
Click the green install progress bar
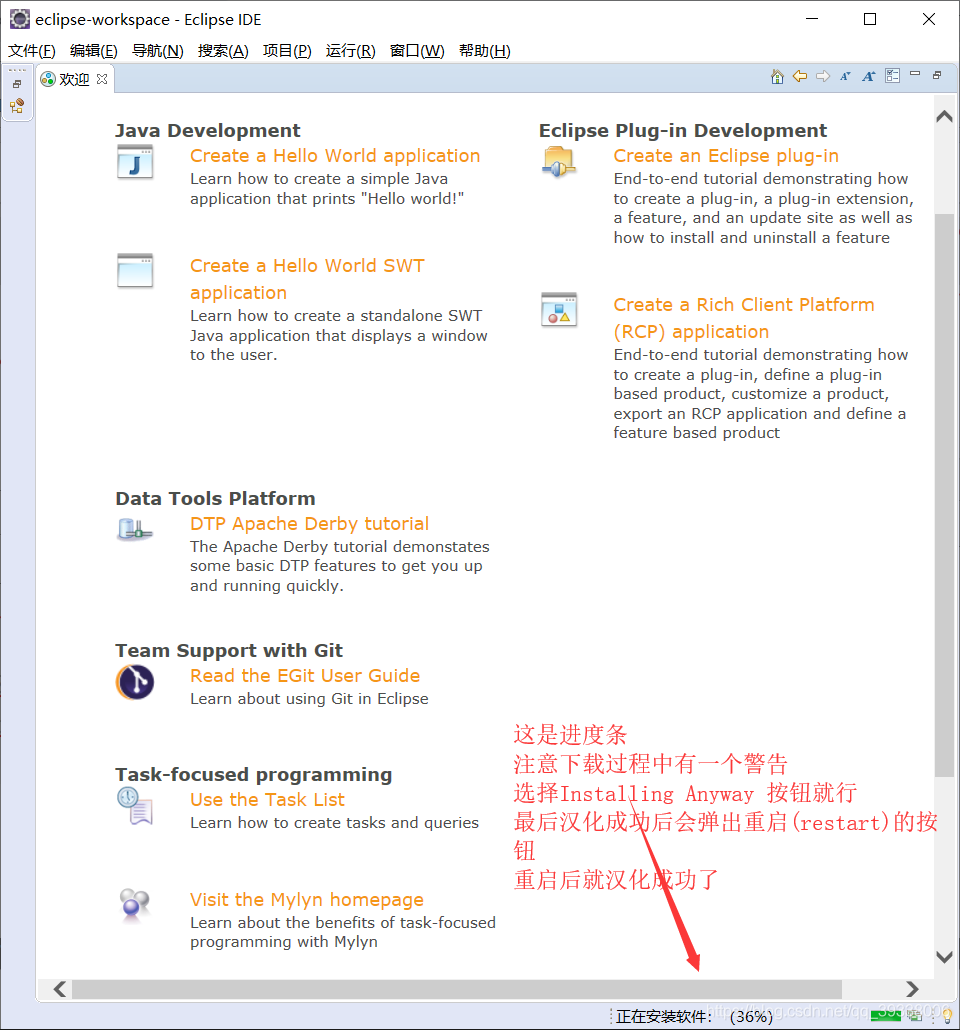(886, 1016)
